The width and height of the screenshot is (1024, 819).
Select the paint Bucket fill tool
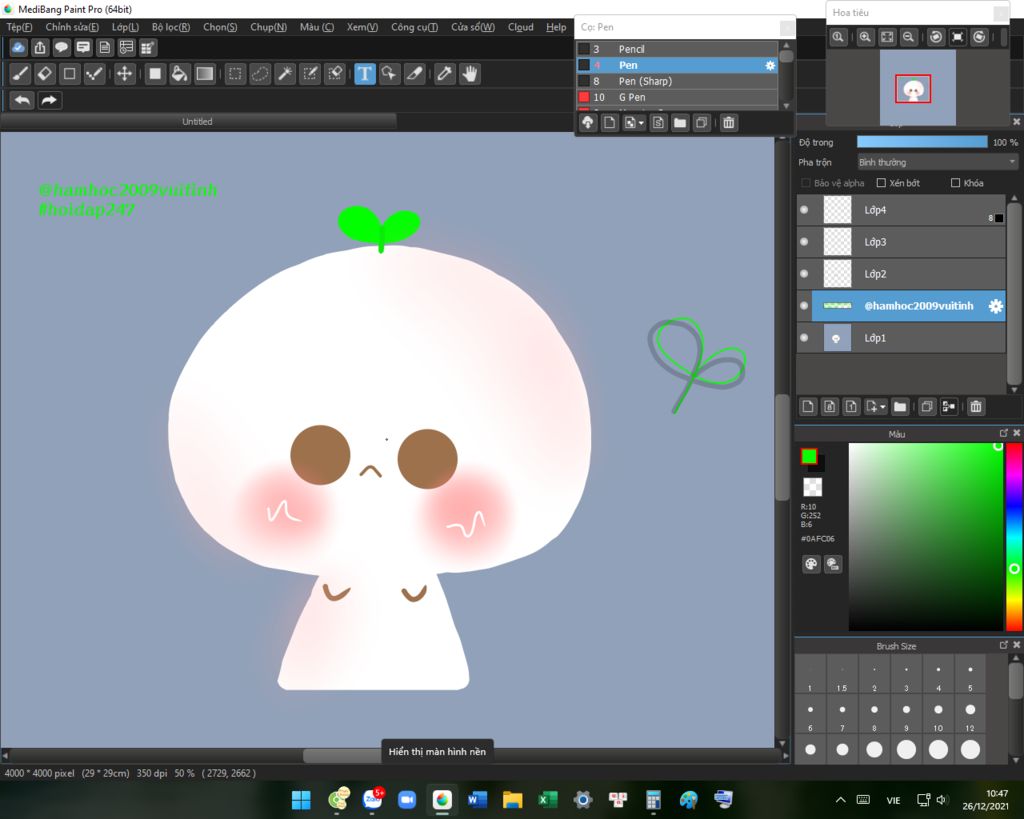click(179, 74)
